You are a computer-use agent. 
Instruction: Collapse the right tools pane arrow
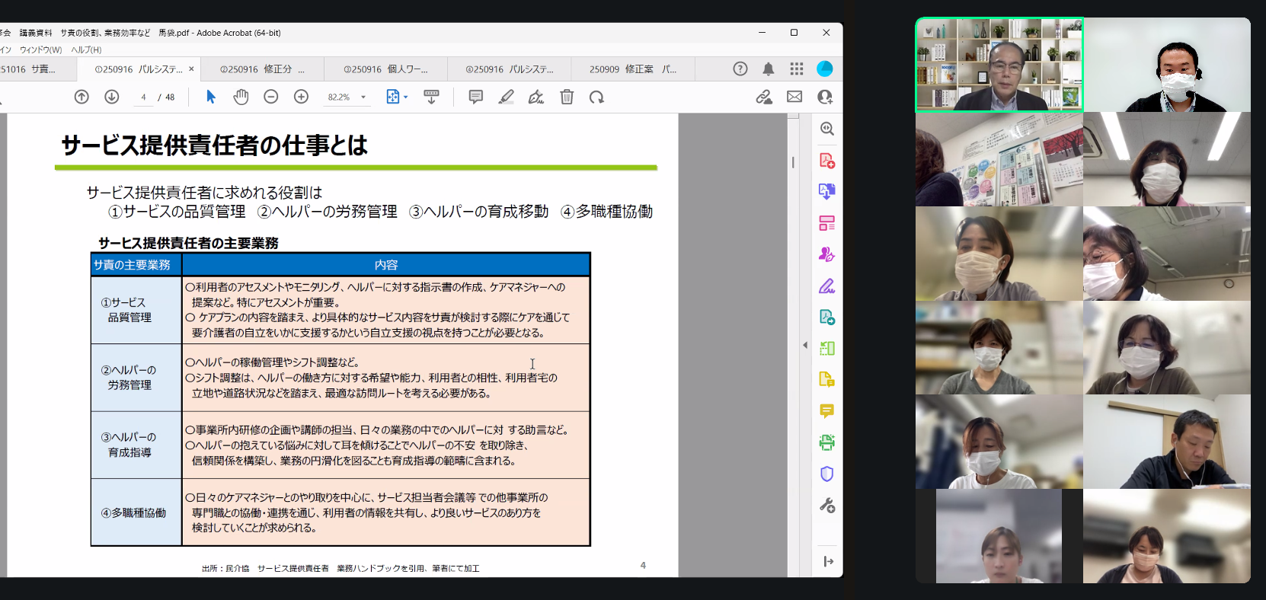tap(805, 345)
